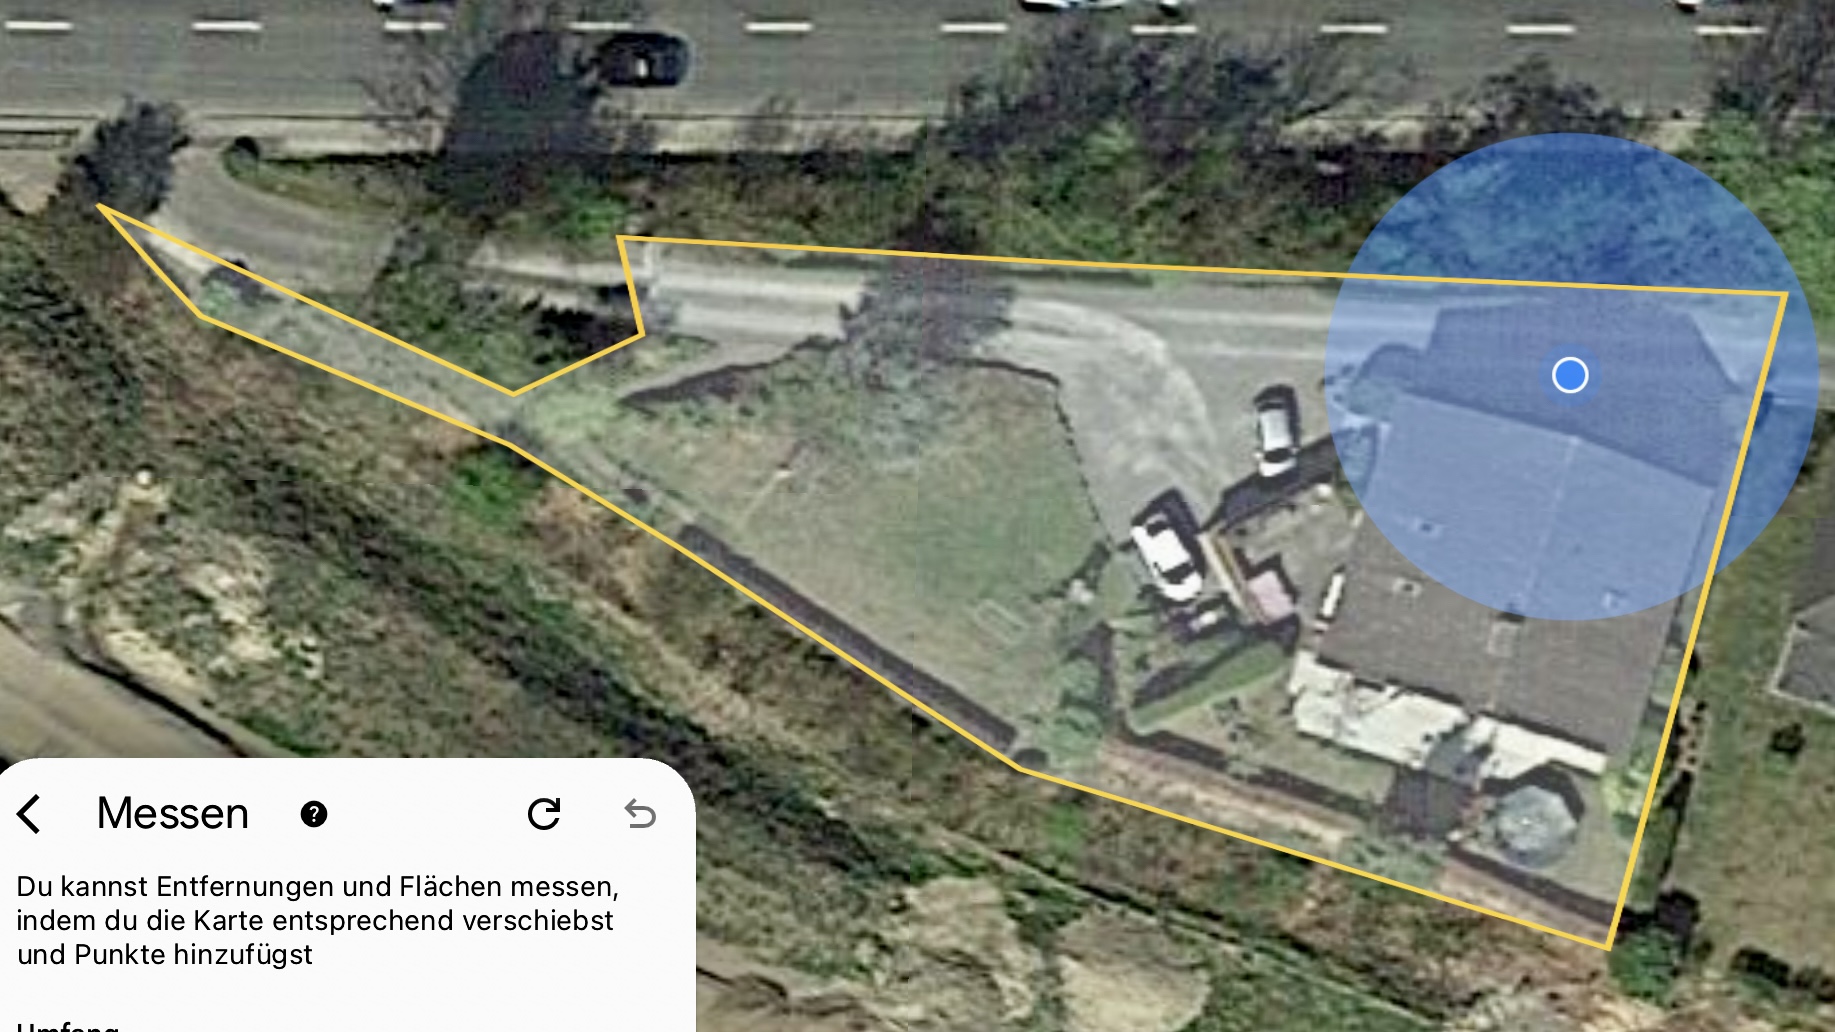Click the polygon vertex at the driveway notch
This screenshot has width=1835, height=1032.
coord(641,335)
